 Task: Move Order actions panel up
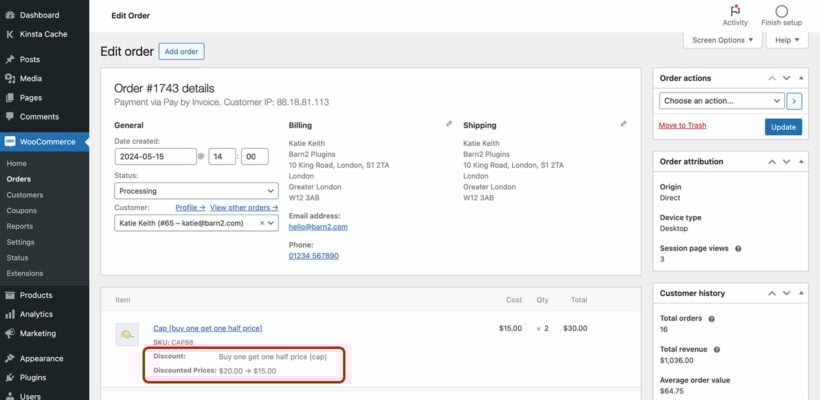pos(772,78)
